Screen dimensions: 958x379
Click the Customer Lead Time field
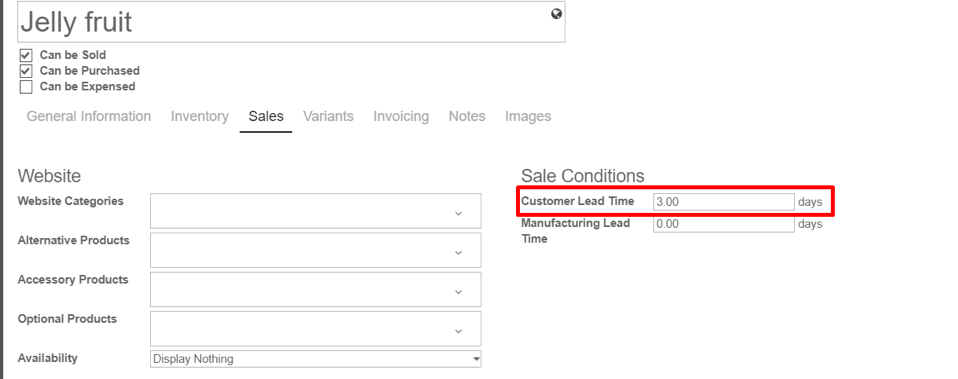point(723,202)
